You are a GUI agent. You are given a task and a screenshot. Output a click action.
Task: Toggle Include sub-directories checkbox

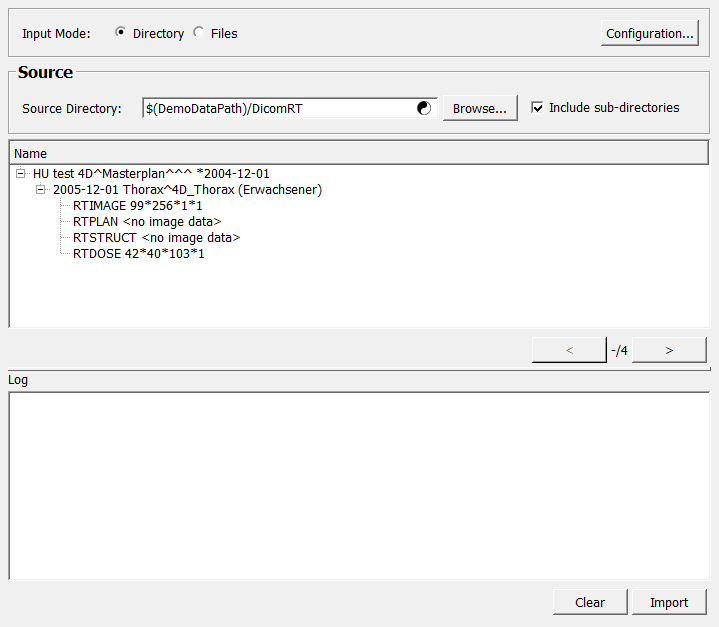[x=538, y=108]
